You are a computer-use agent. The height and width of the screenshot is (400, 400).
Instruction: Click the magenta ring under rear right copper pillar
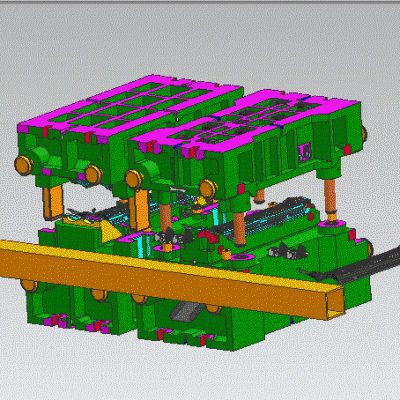click(332, 224)
